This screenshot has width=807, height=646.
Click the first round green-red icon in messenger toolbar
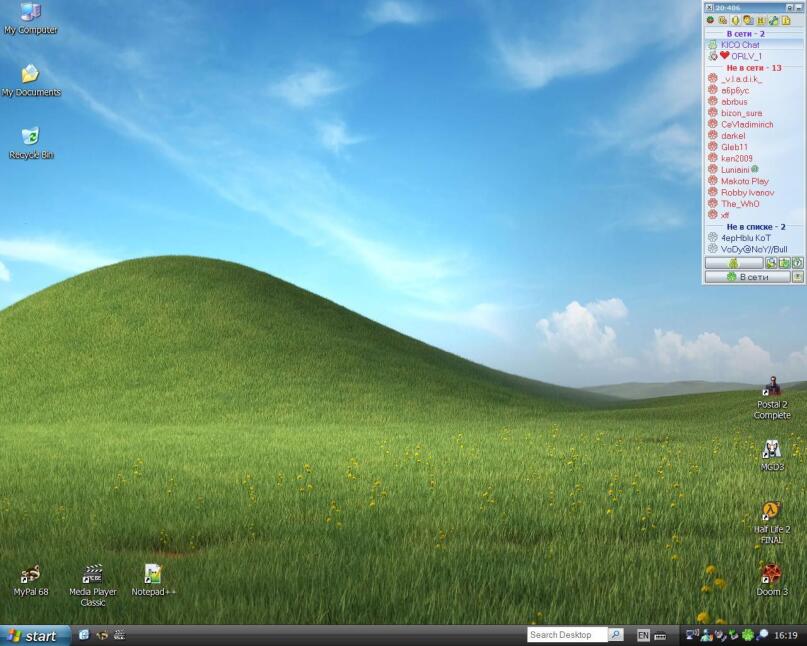[x=710, y=20]
